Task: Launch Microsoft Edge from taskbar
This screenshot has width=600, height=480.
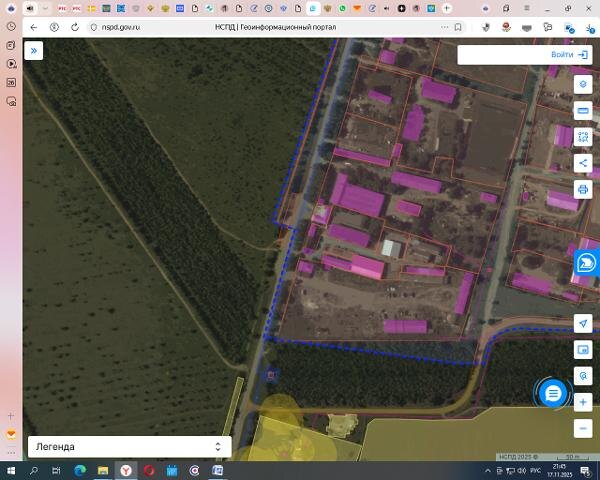Action: point(80,470)
